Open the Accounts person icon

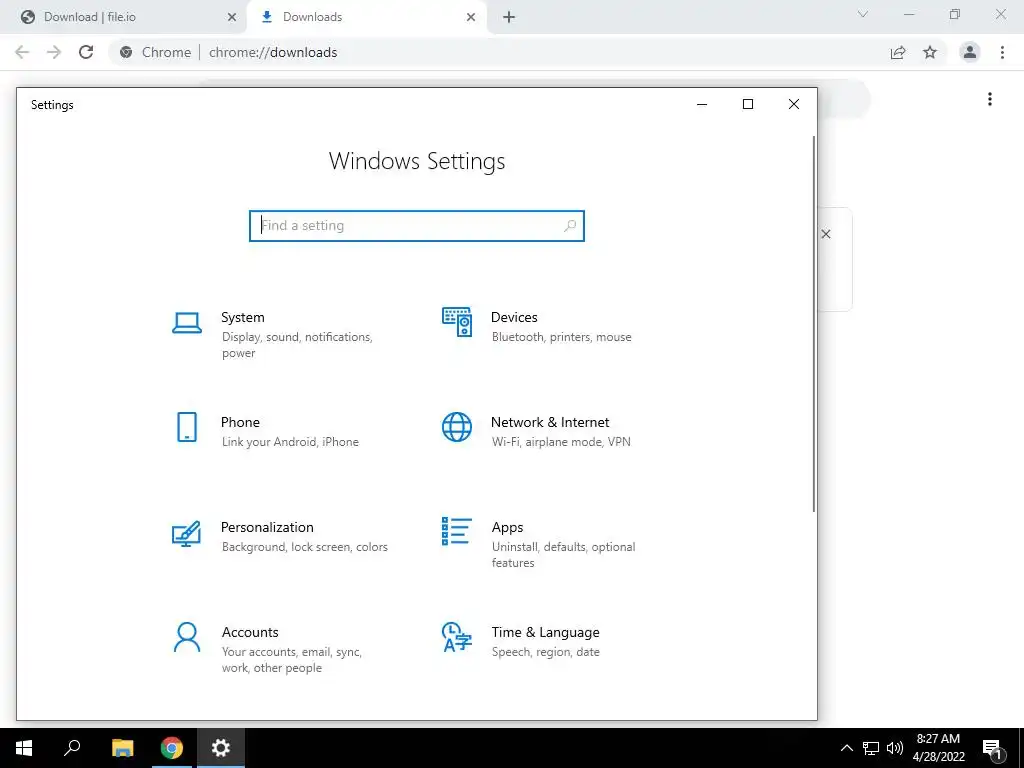coord(187,637)
